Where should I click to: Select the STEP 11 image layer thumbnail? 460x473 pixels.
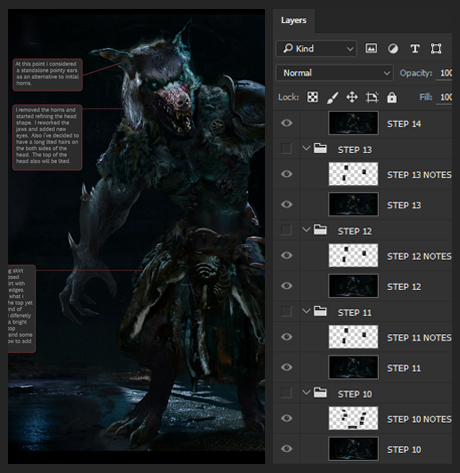coord(353,367)
